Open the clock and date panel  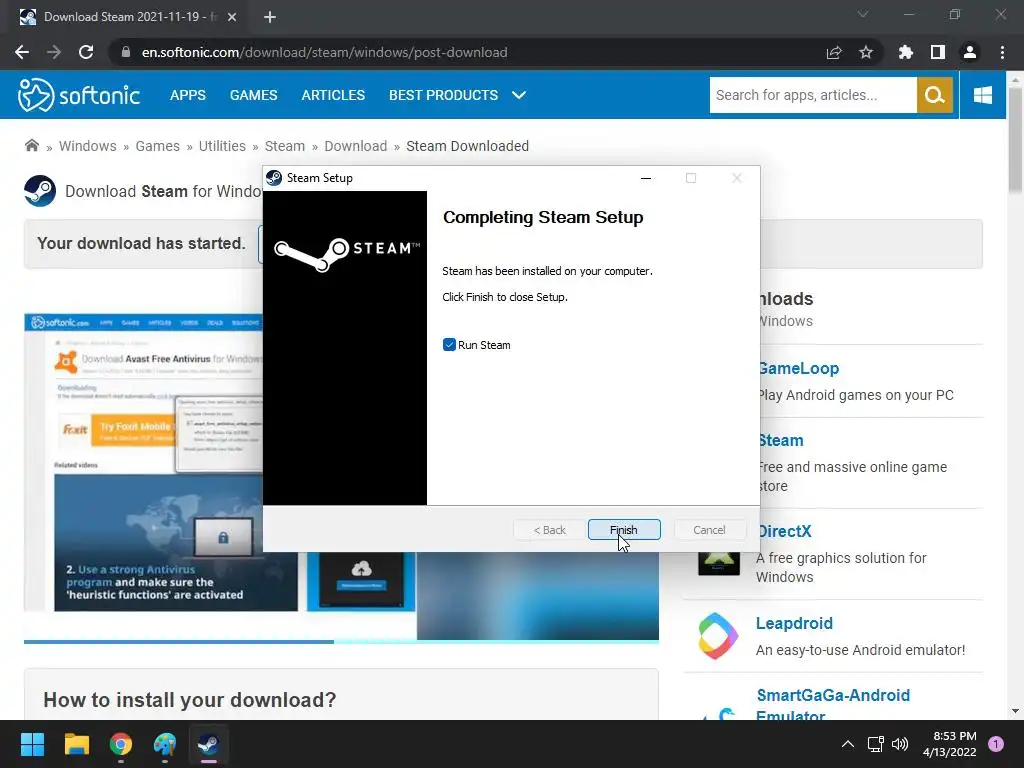tap(950, 744)
